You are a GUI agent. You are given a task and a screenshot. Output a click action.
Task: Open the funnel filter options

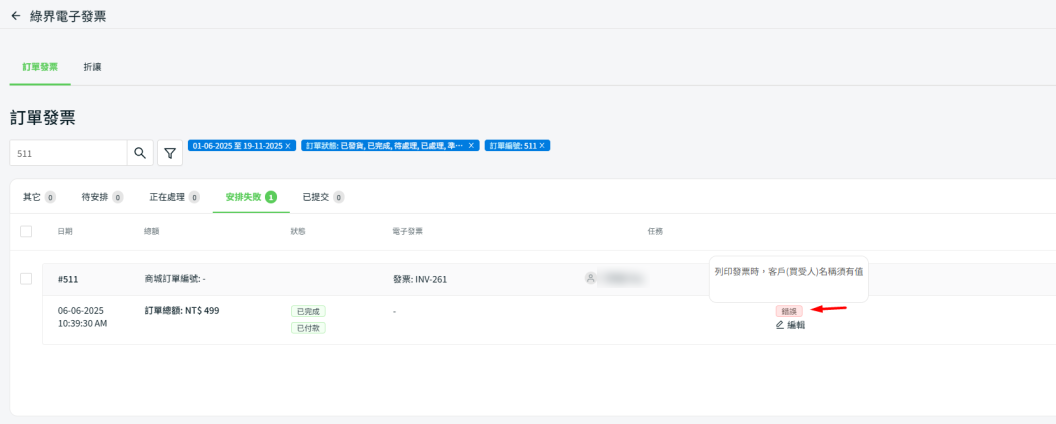(x=170, y=153)
